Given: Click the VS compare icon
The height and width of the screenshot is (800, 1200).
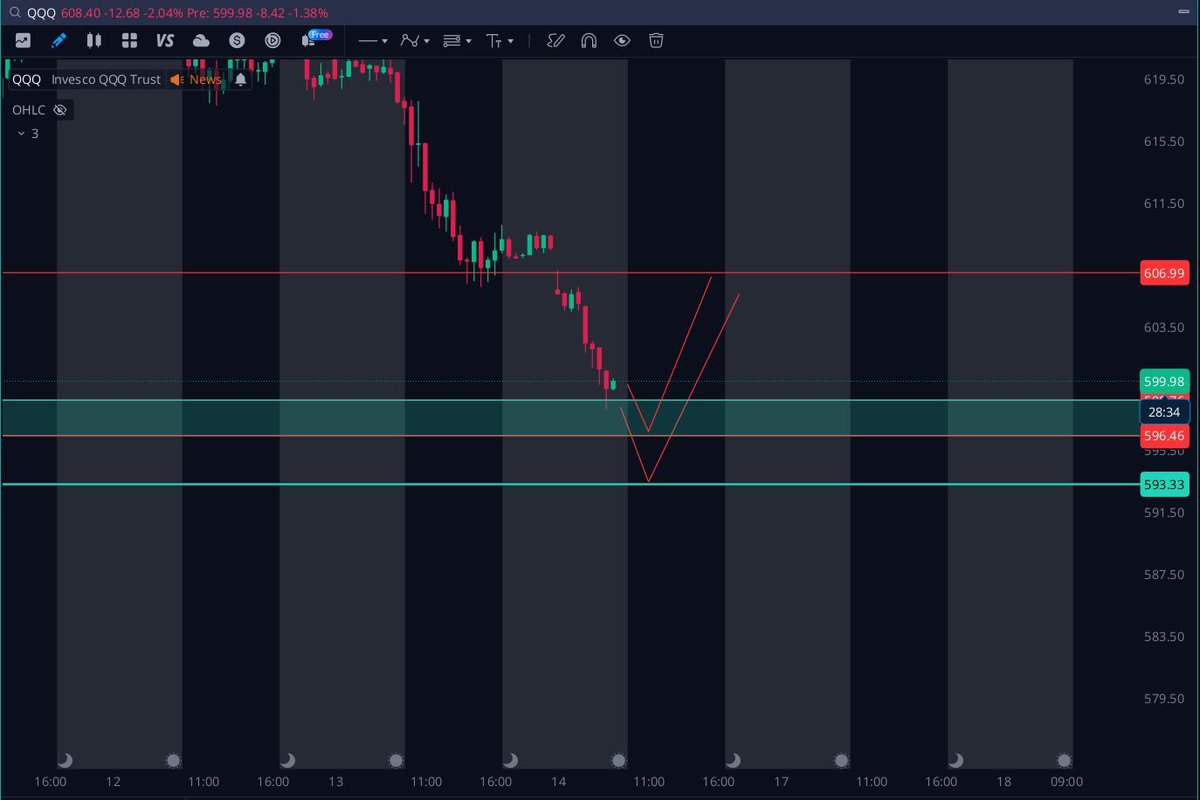Looking at the screenshot, I should click(x=165, y=41).
